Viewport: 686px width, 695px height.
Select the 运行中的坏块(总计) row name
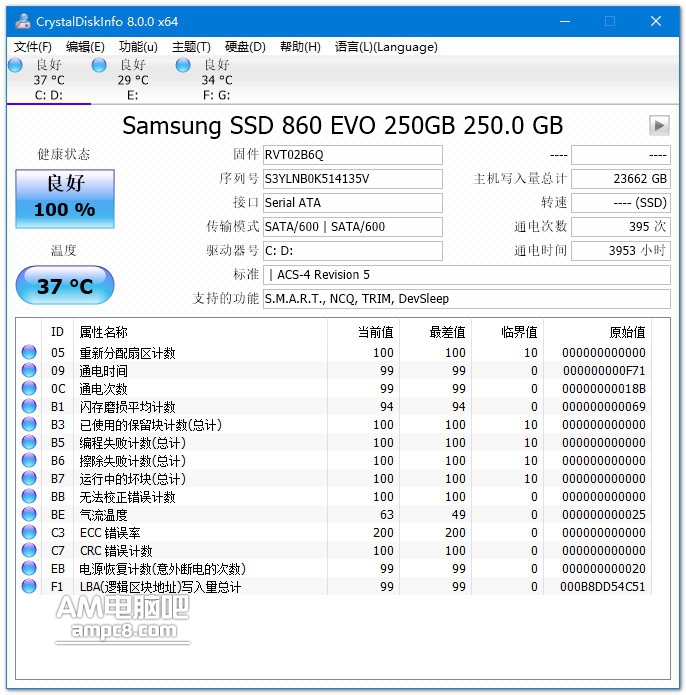(133, 479)
